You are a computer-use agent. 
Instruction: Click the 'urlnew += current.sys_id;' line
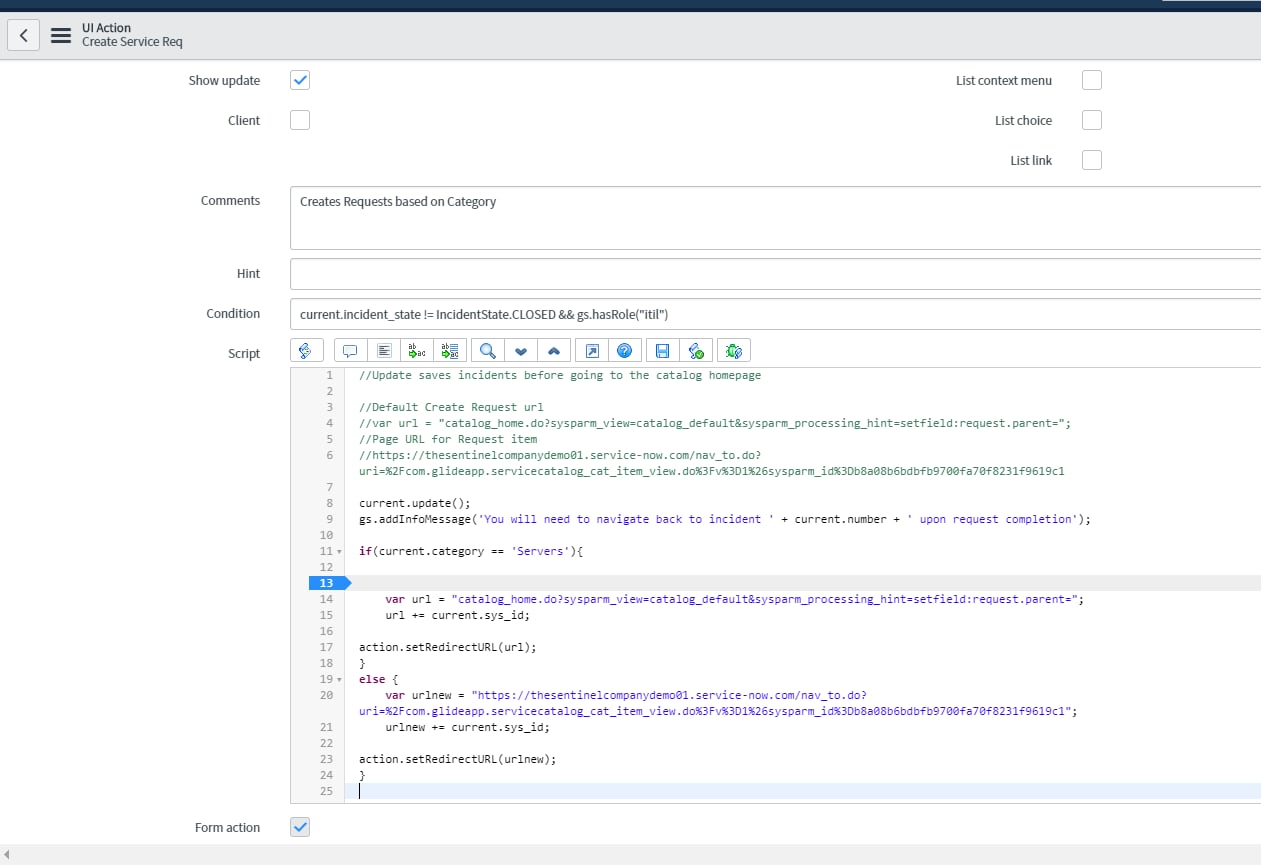click(x=467, y=727)
